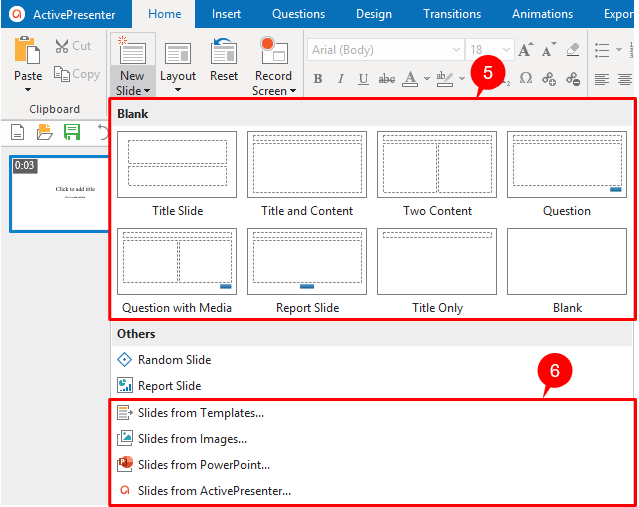This screenshot has width=639, height=507.
Task: Open the Transitions tab
Action: click(452, 14)
